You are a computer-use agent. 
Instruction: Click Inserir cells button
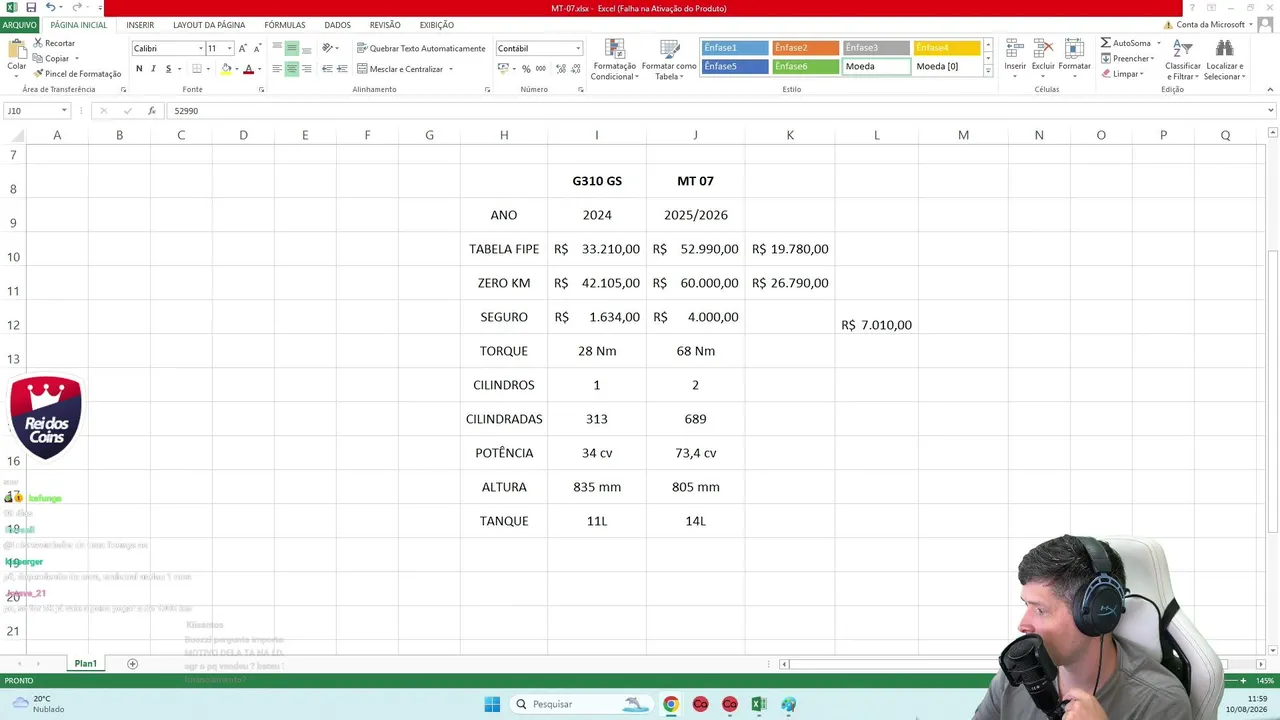click(x=1015, y=59)
